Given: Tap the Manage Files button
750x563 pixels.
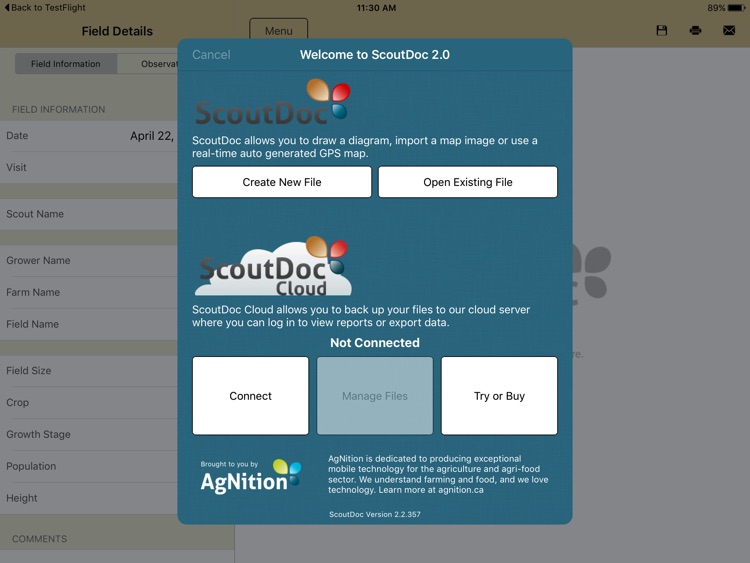Looking at the screenshot, I should click(x=375, y=396).
